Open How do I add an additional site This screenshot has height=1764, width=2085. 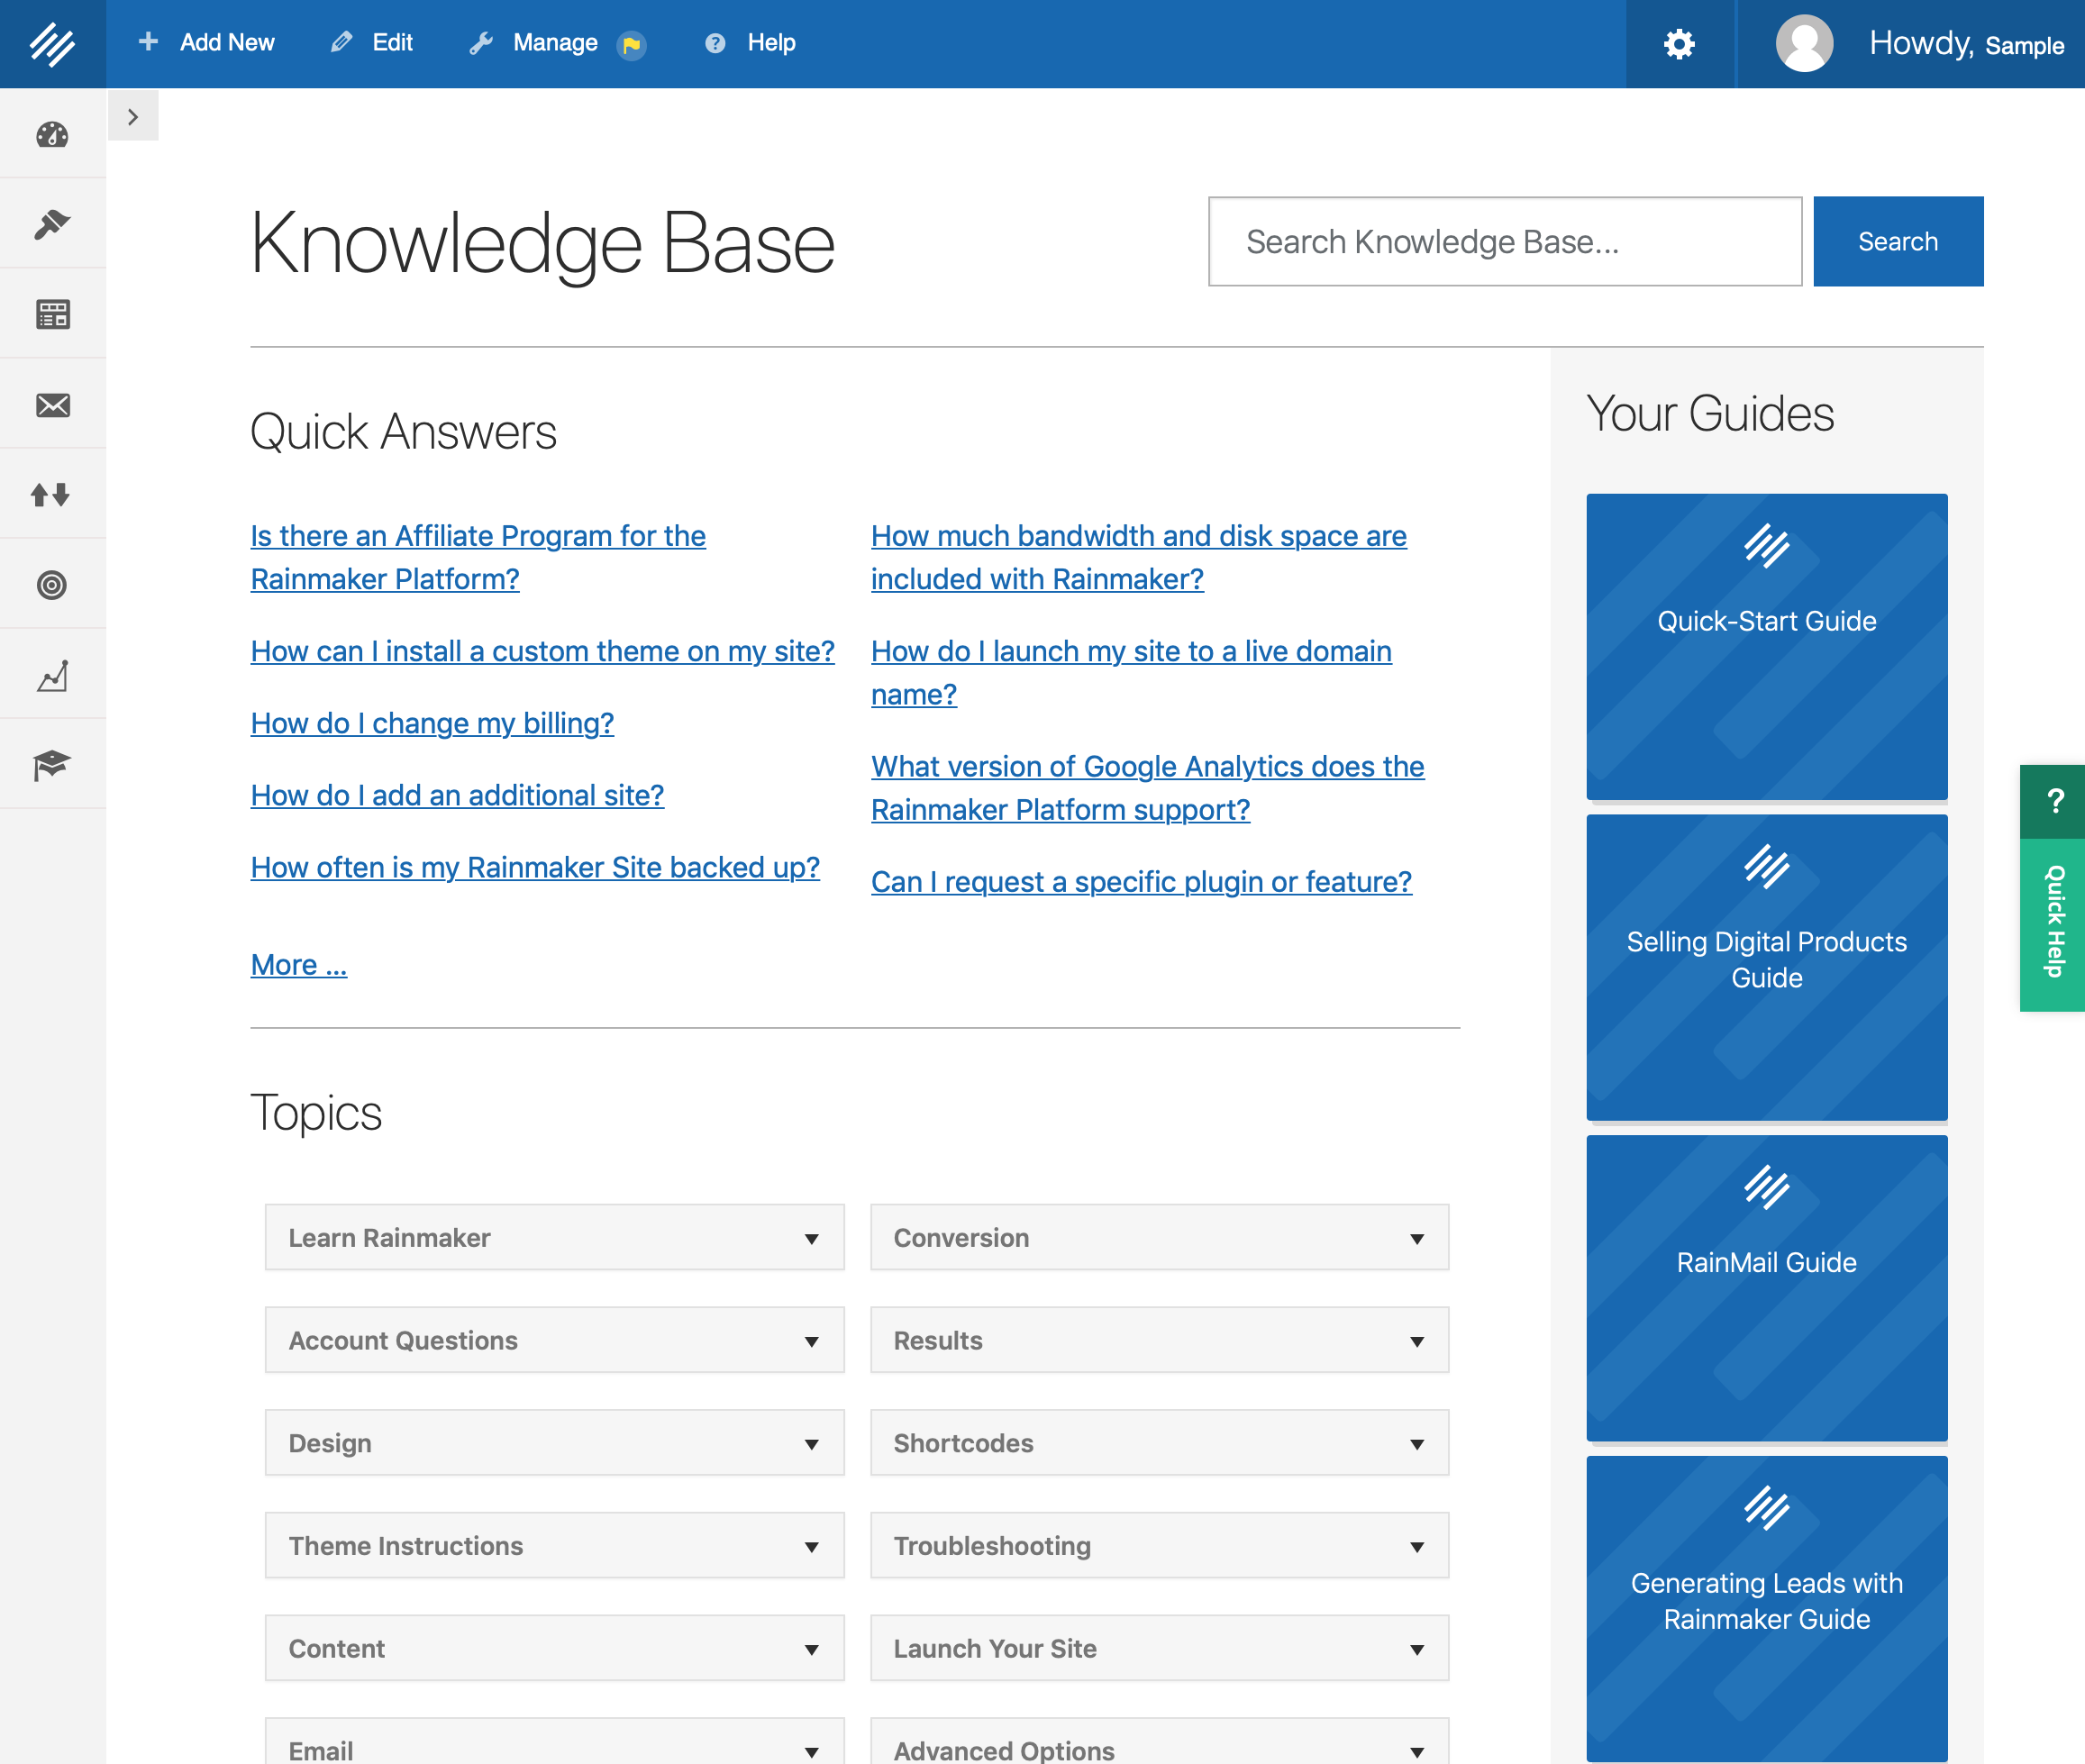[x=457, y=795]
